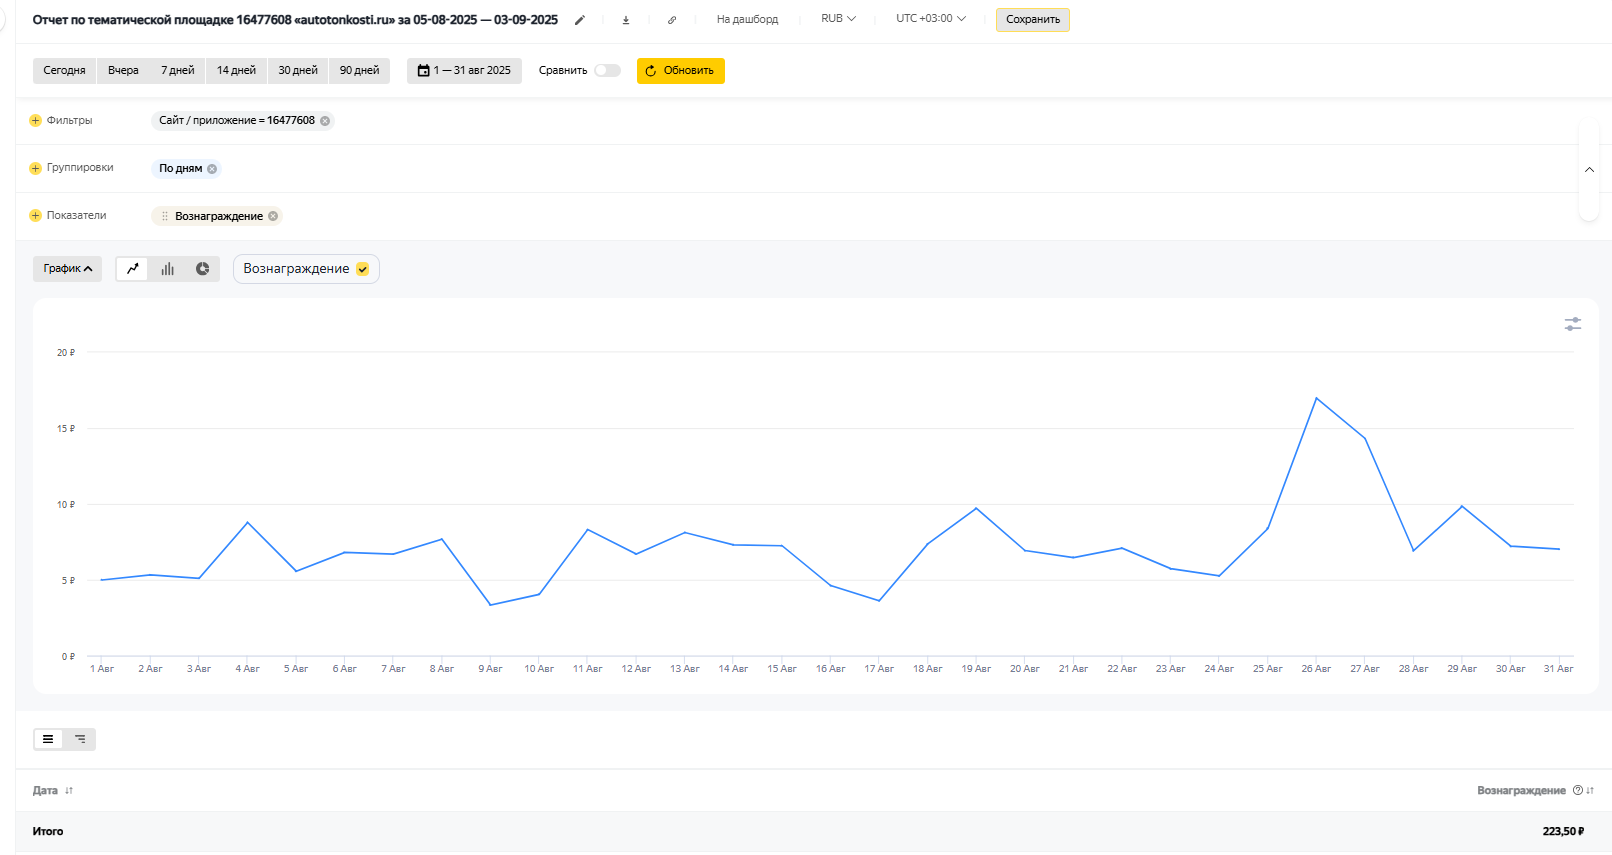Sort table by Дата column arrows
Screen dimensions: 1612x855
tap(69, 790)
